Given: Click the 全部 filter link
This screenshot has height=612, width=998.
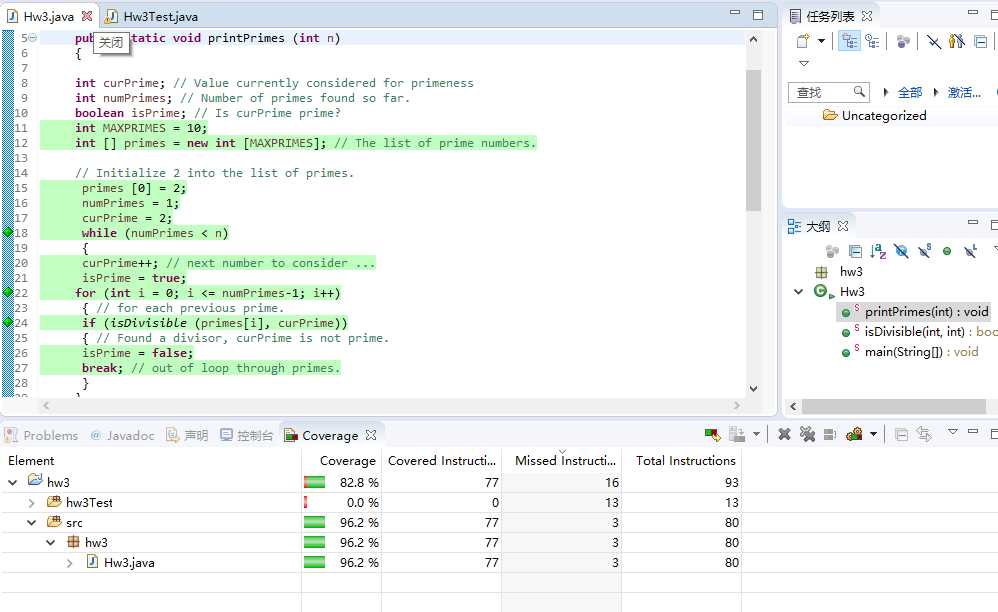Looking at the screenshot, I should click(910, 93).
